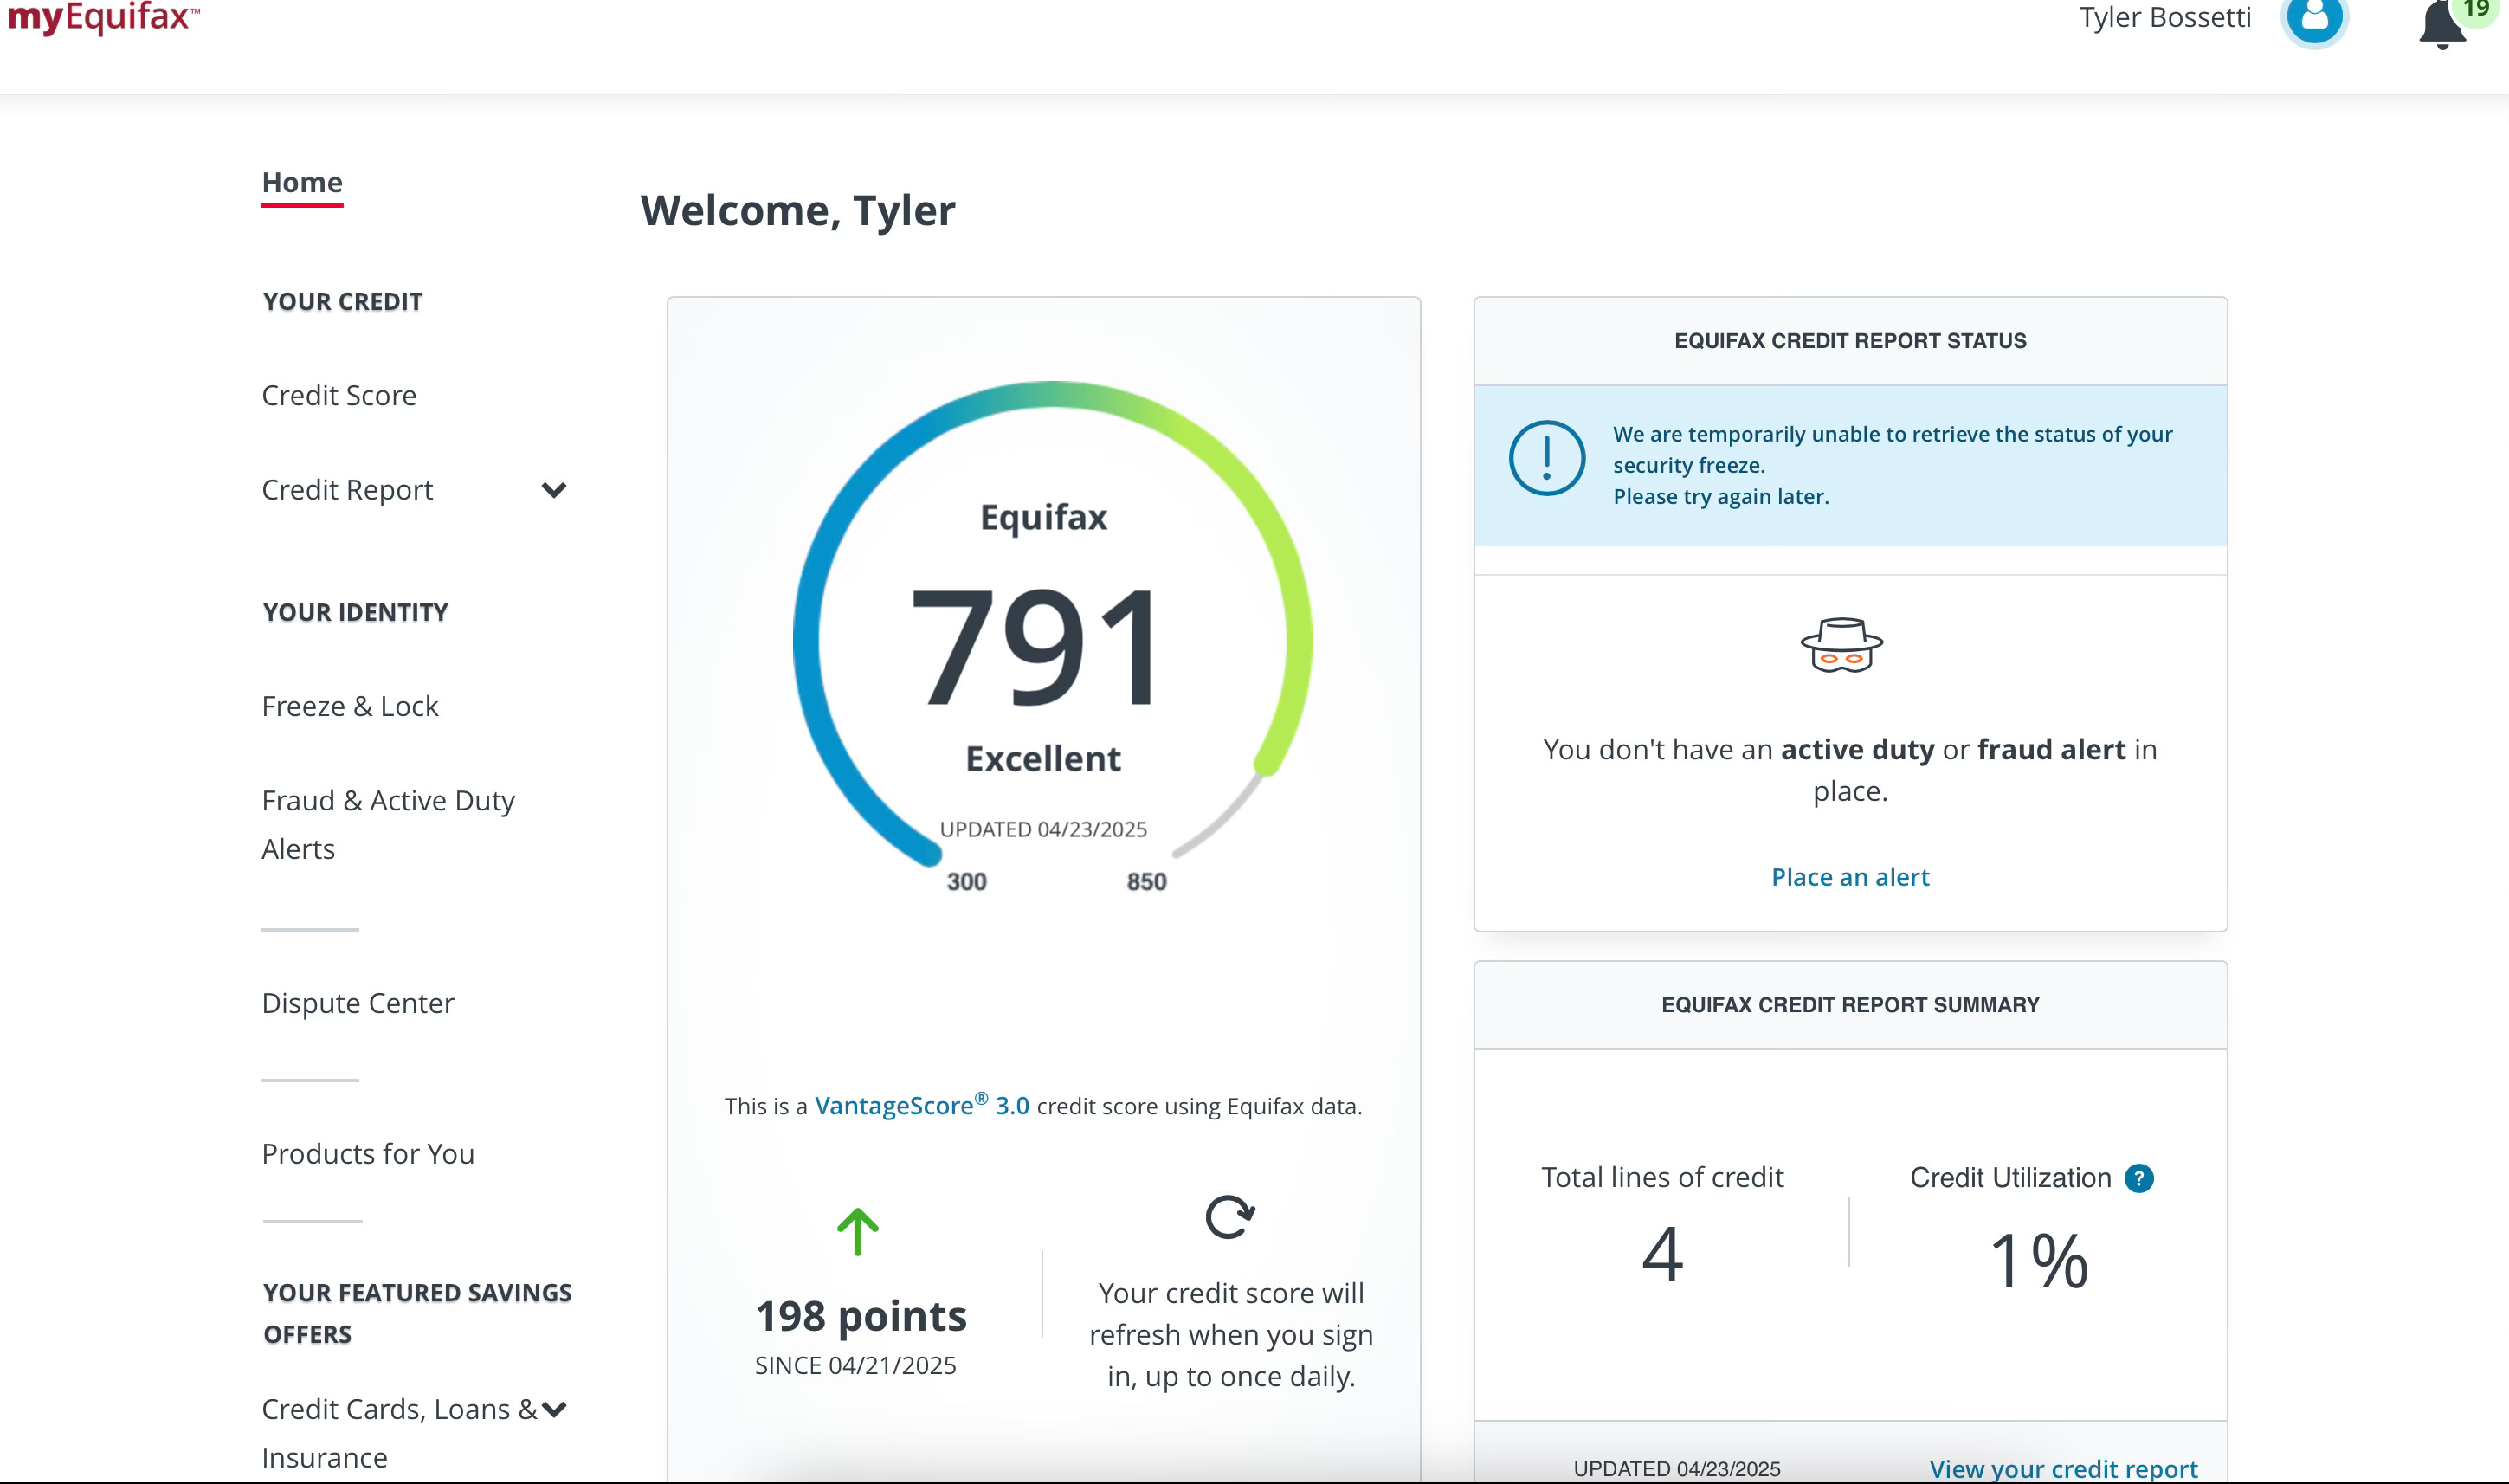Open Freeze & Lock page
The image size is (2509, 1484).
tap(350, 707)
